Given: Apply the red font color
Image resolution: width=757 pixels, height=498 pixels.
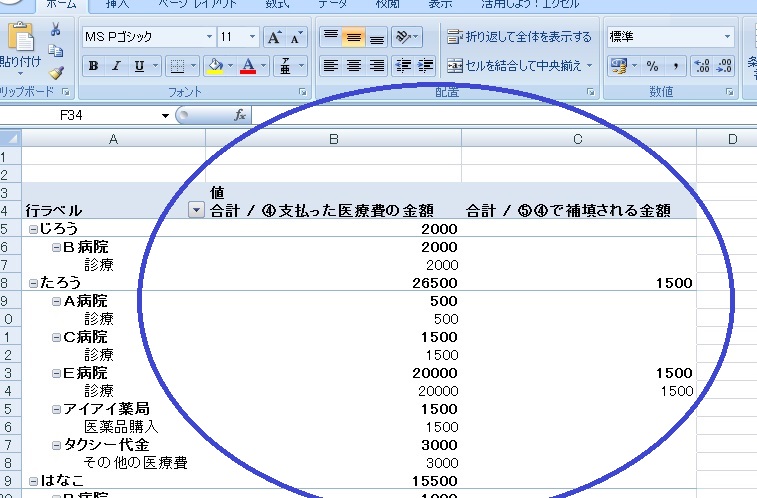Looking at the screenshot, I should pos(248,66).
